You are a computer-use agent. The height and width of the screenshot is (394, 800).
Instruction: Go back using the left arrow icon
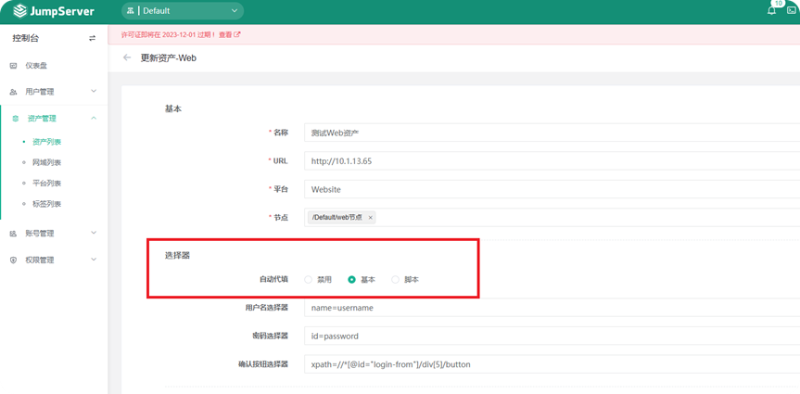pyautogui.click(x=127, y=58)
